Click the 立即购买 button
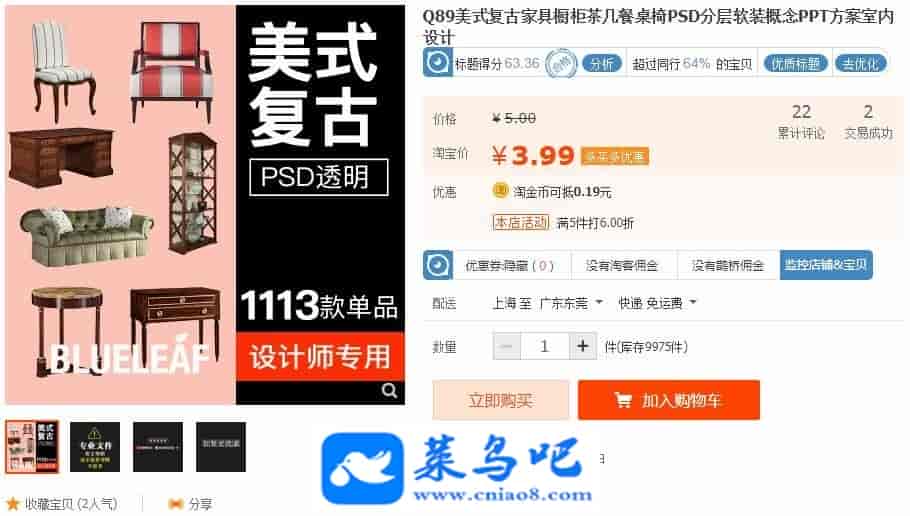 click(500, 400)
